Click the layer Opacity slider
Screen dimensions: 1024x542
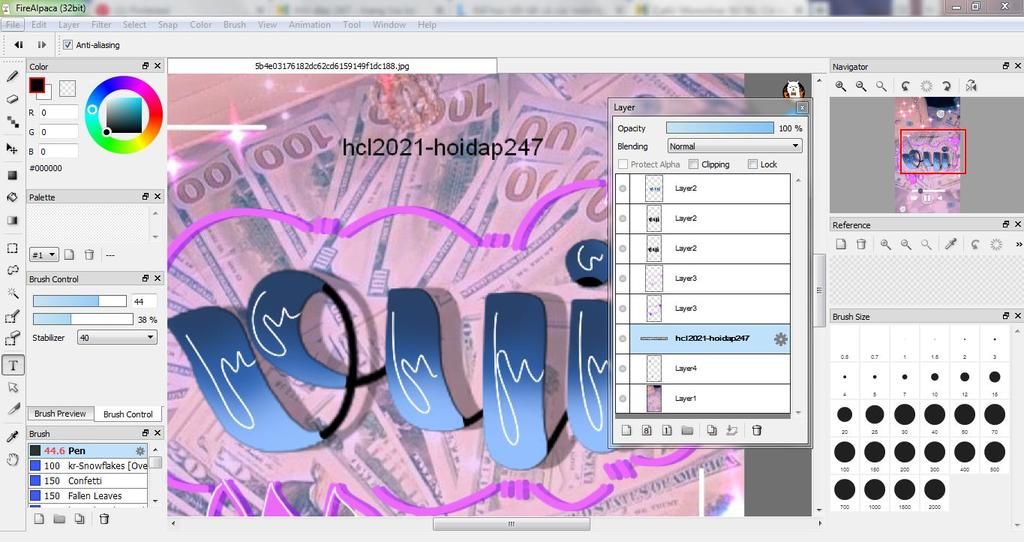tap(720, 128)
